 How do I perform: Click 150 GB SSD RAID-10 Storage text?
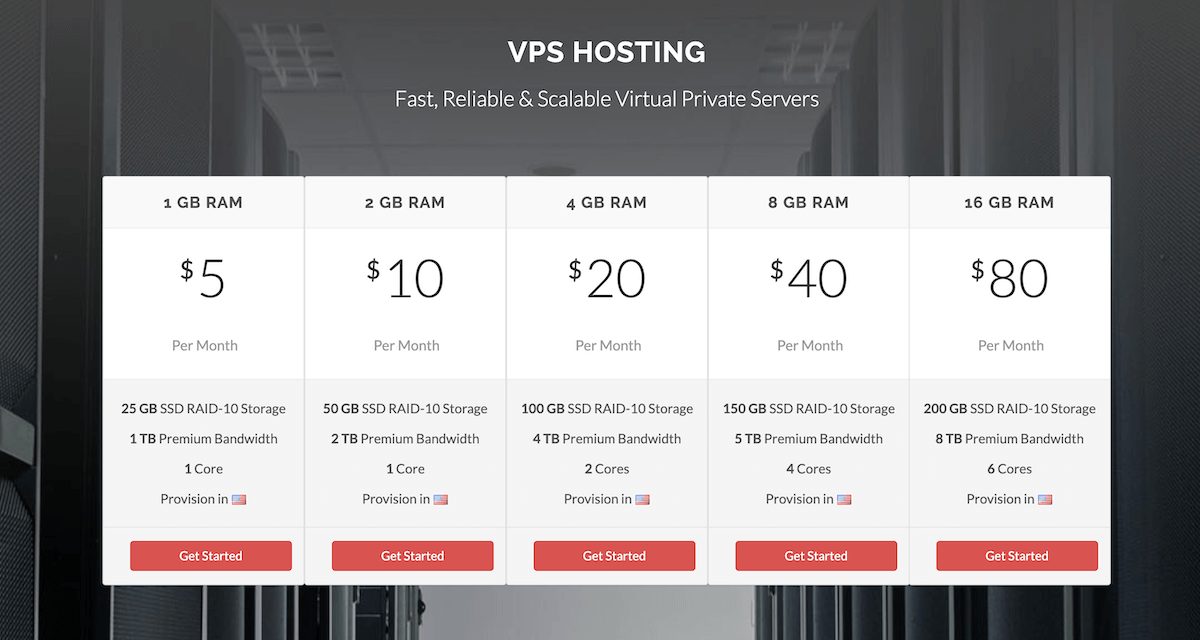click(x=809, y=408)
